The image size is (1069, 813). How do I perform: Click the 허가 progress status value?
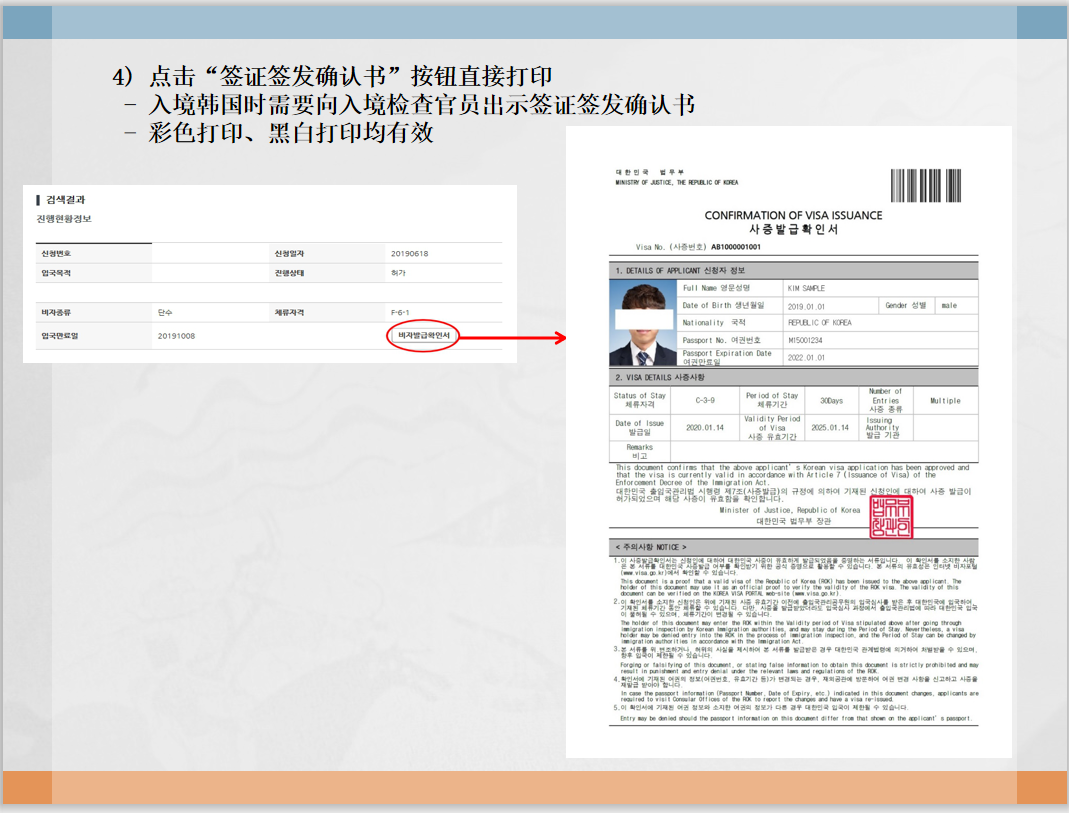click(x=398, y=273)
